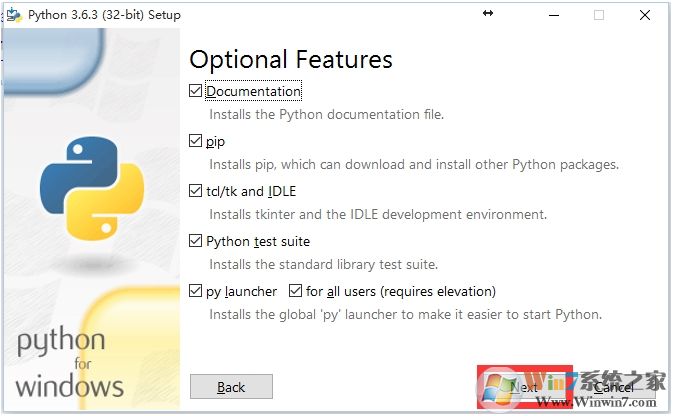Click the global 'py' launcher description text
The width and height of the screenshot is (673, 416).
click(406, 315)
